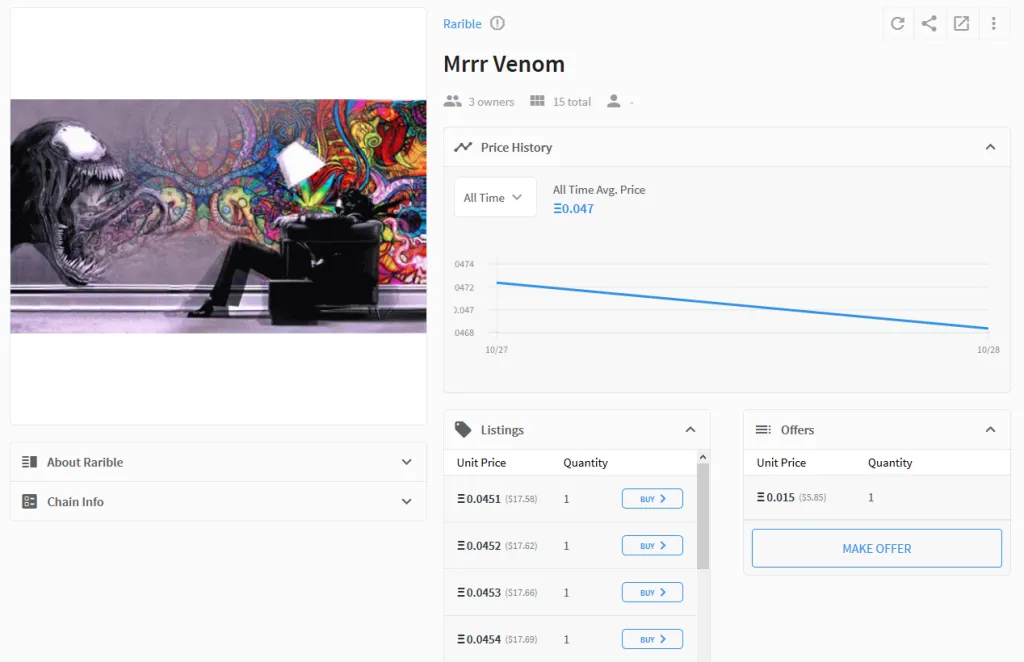Buy the 0.0452 ETH listing
The image size is (1024, 662).
click(652, 545)
